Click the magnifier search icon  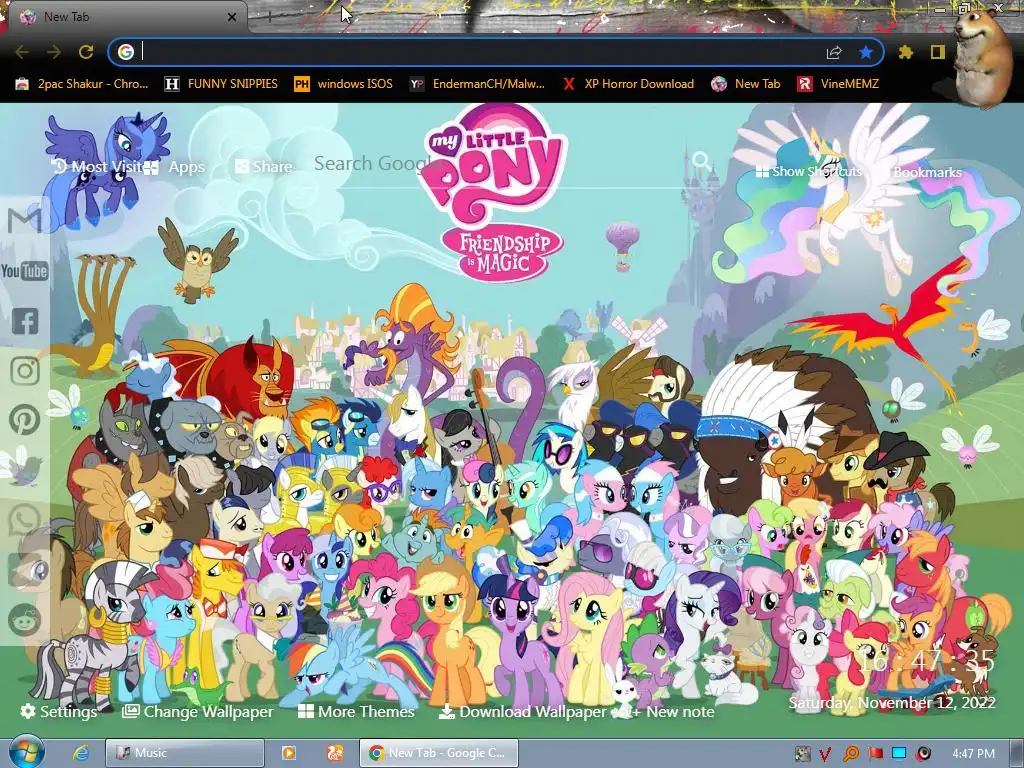[701, 160]
